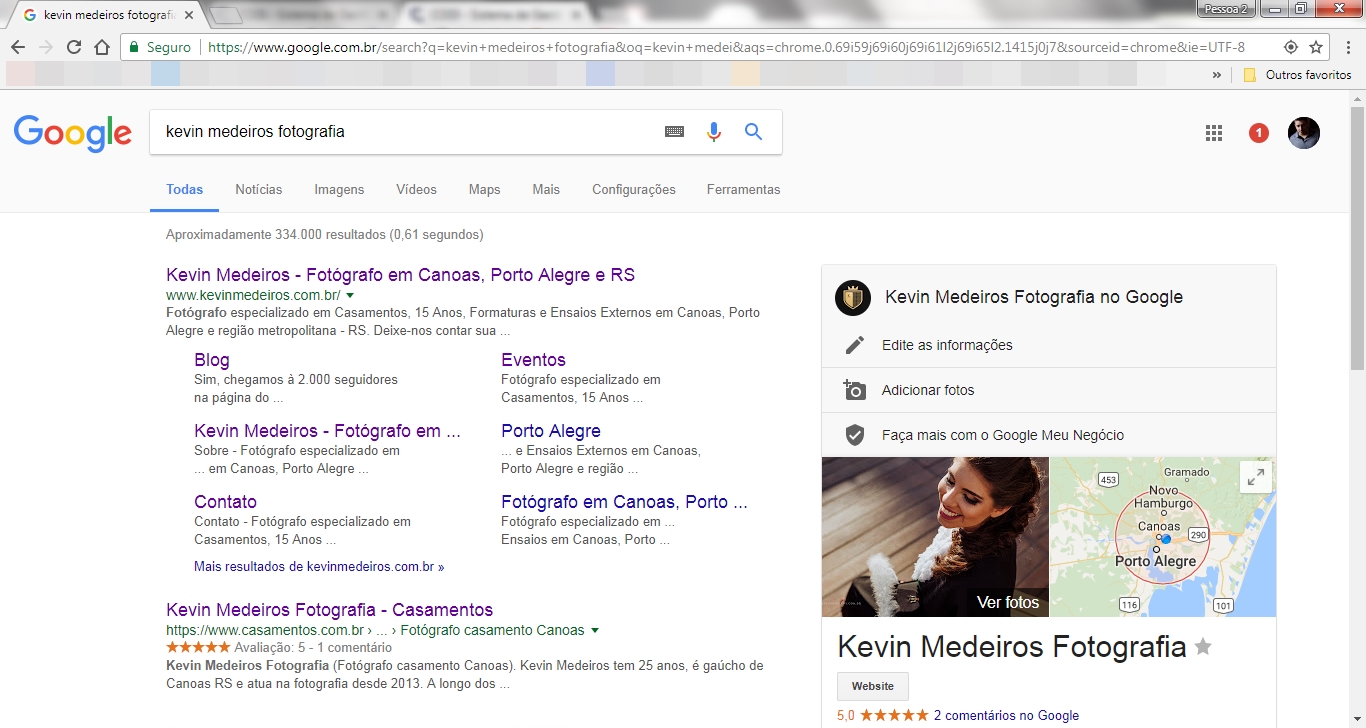Open Kevin Medeiros - Fotógrafo em ... sitelink
1366x728 pixels.
(327, 431)
